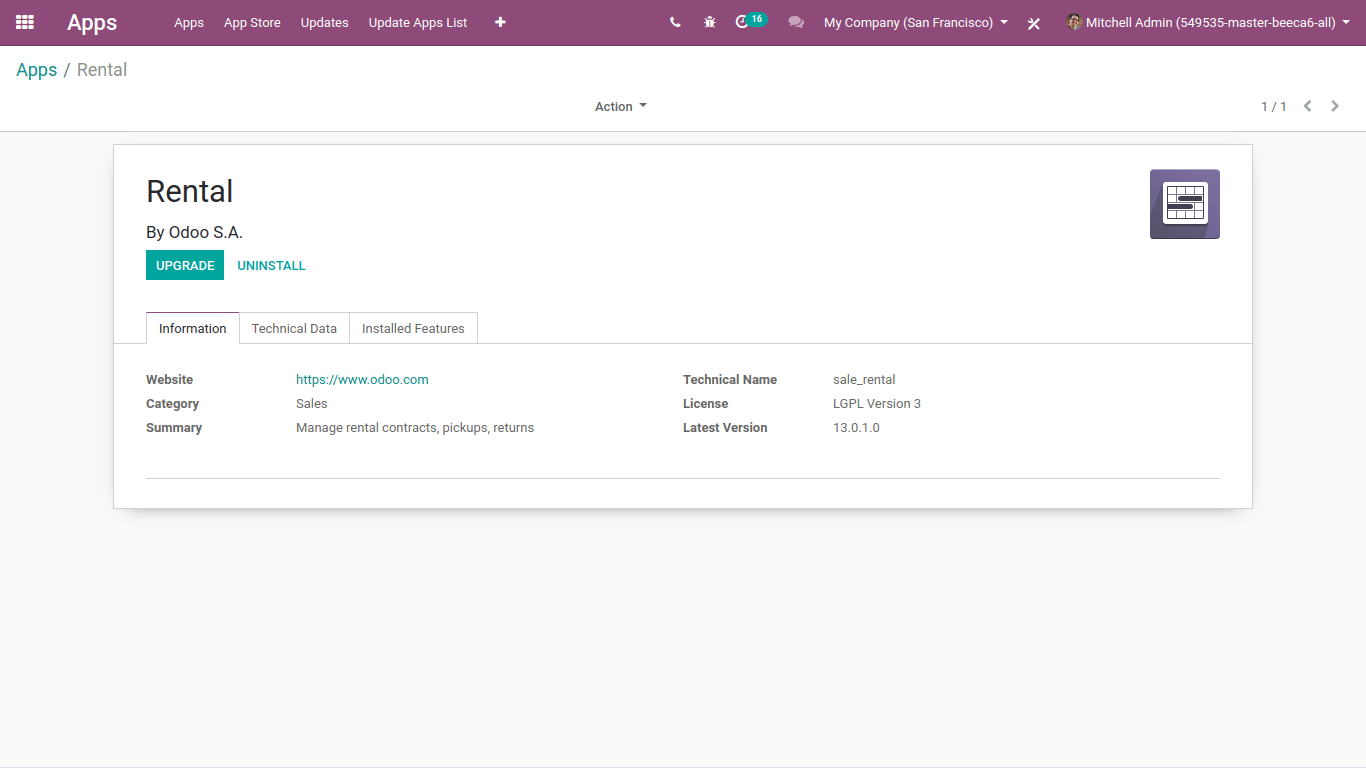Open the Updates menu
1366x768 pixels.
325,22
